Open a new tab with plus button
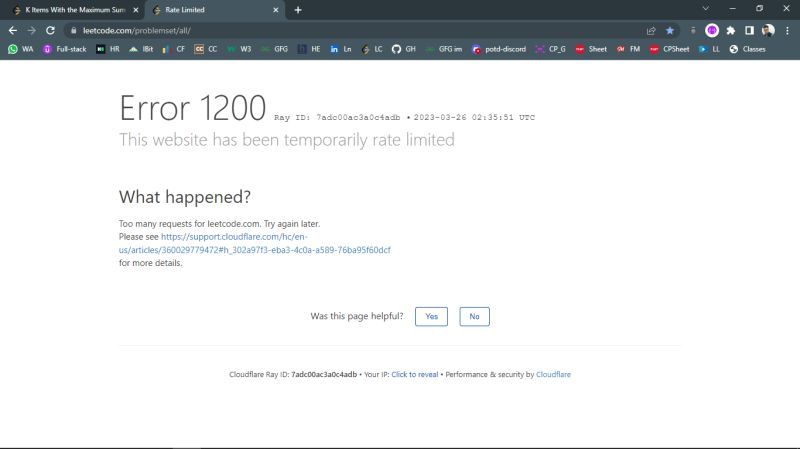 tap(298, 10)
